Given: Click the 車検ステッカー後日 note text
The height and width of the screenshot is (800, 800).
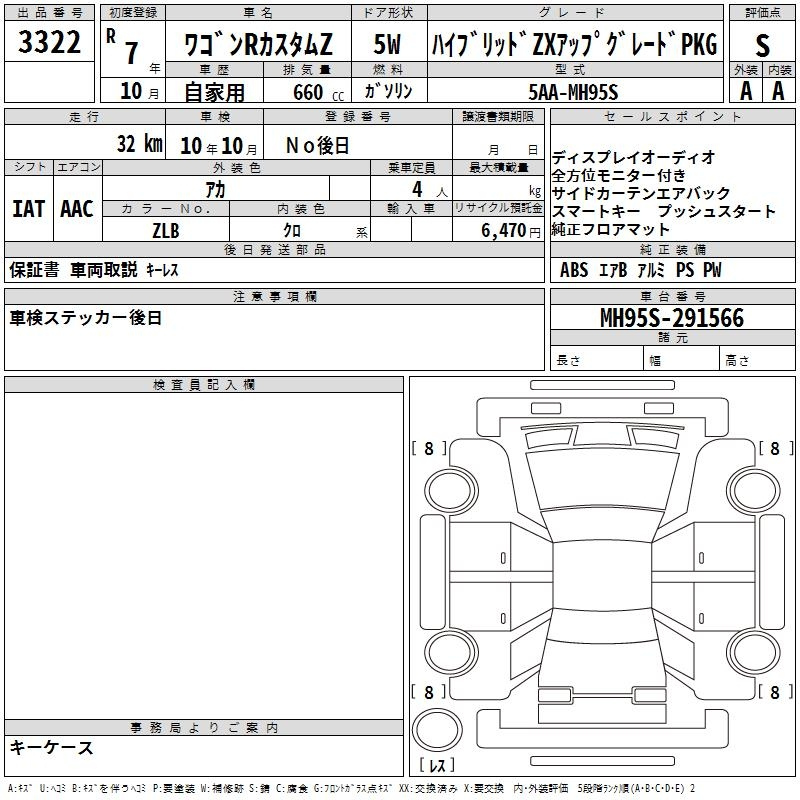Looking at the screenshot, I should pos(86,318).
